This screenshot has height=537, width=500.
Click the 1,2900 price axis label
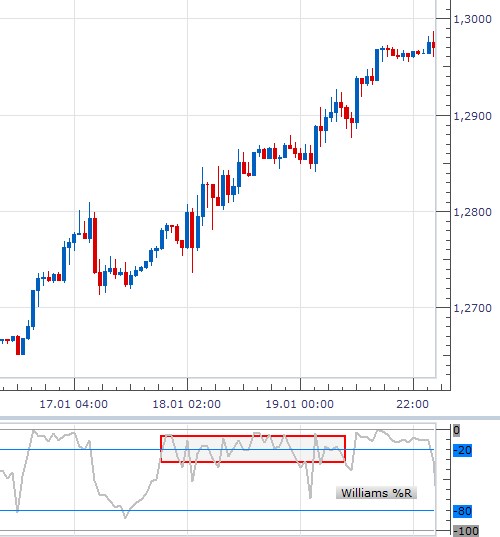click(x=473, y=116)
